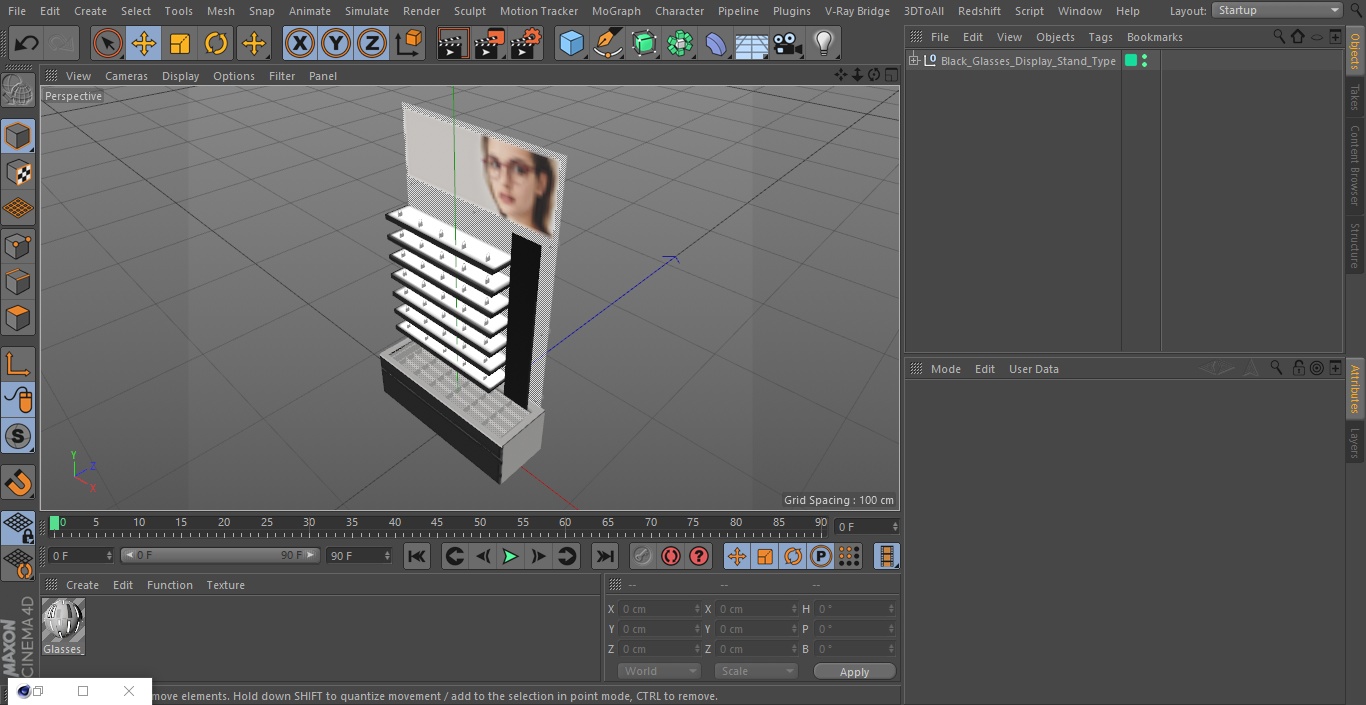This screenshot has width=1366, height=705.
Task: Toggle Z-axis lock
Action: tap(372, 44)
